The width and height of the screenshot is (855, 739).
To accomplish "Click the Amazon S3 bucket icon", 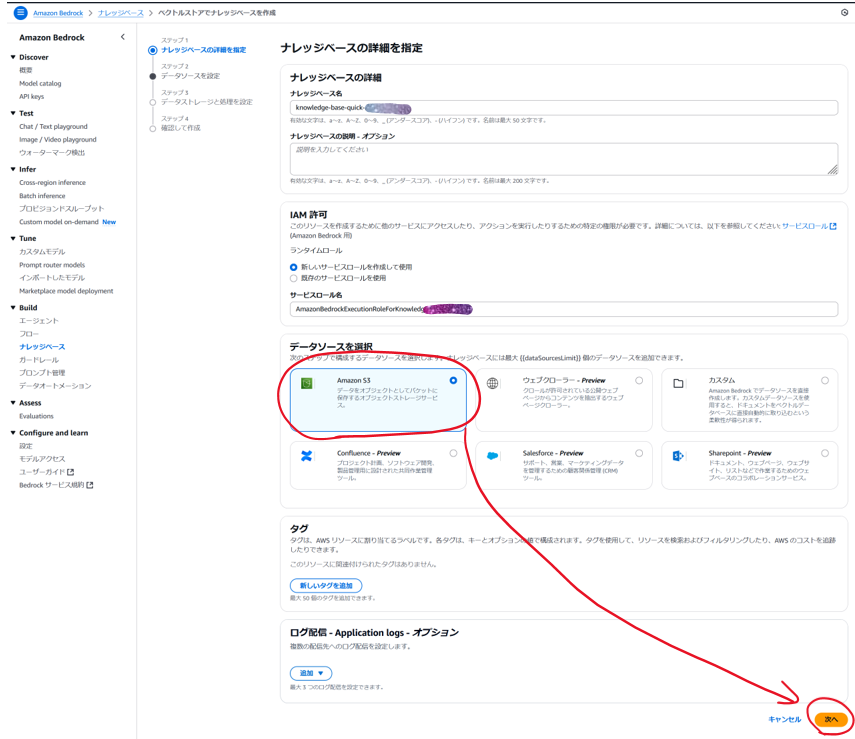I will [x=306, y=383].
